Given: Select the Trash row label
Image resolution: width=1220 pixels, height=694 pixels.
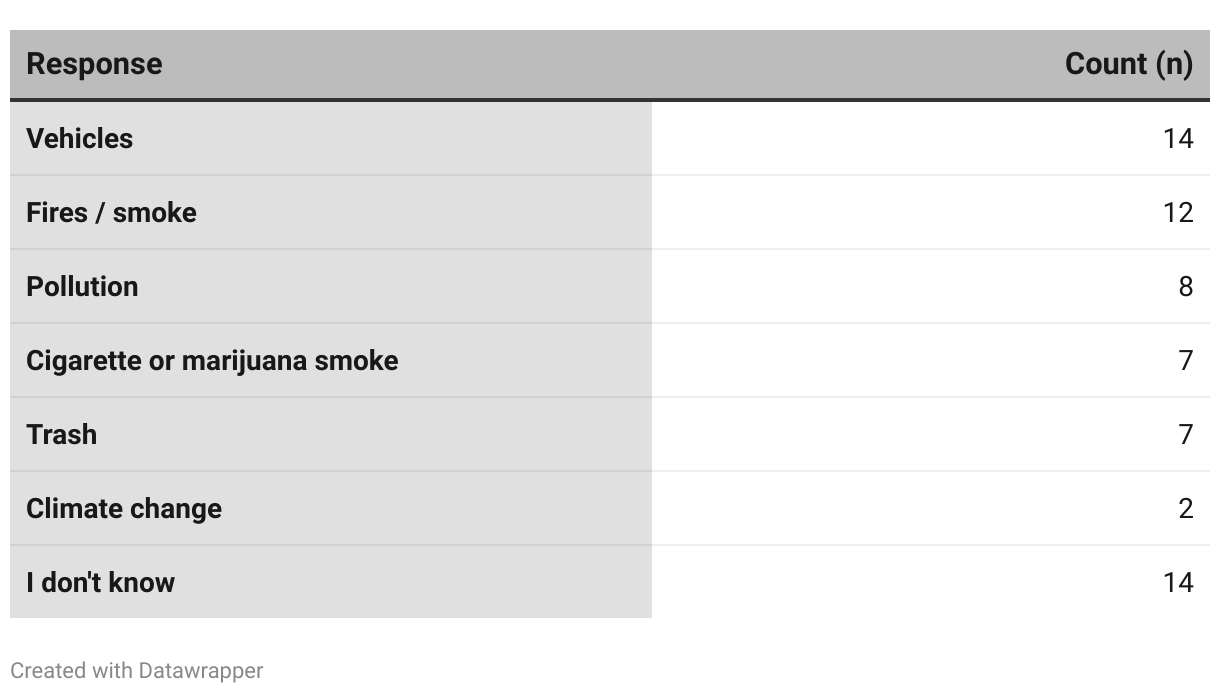Looking at the screenshot, I should tap(61, 434).
